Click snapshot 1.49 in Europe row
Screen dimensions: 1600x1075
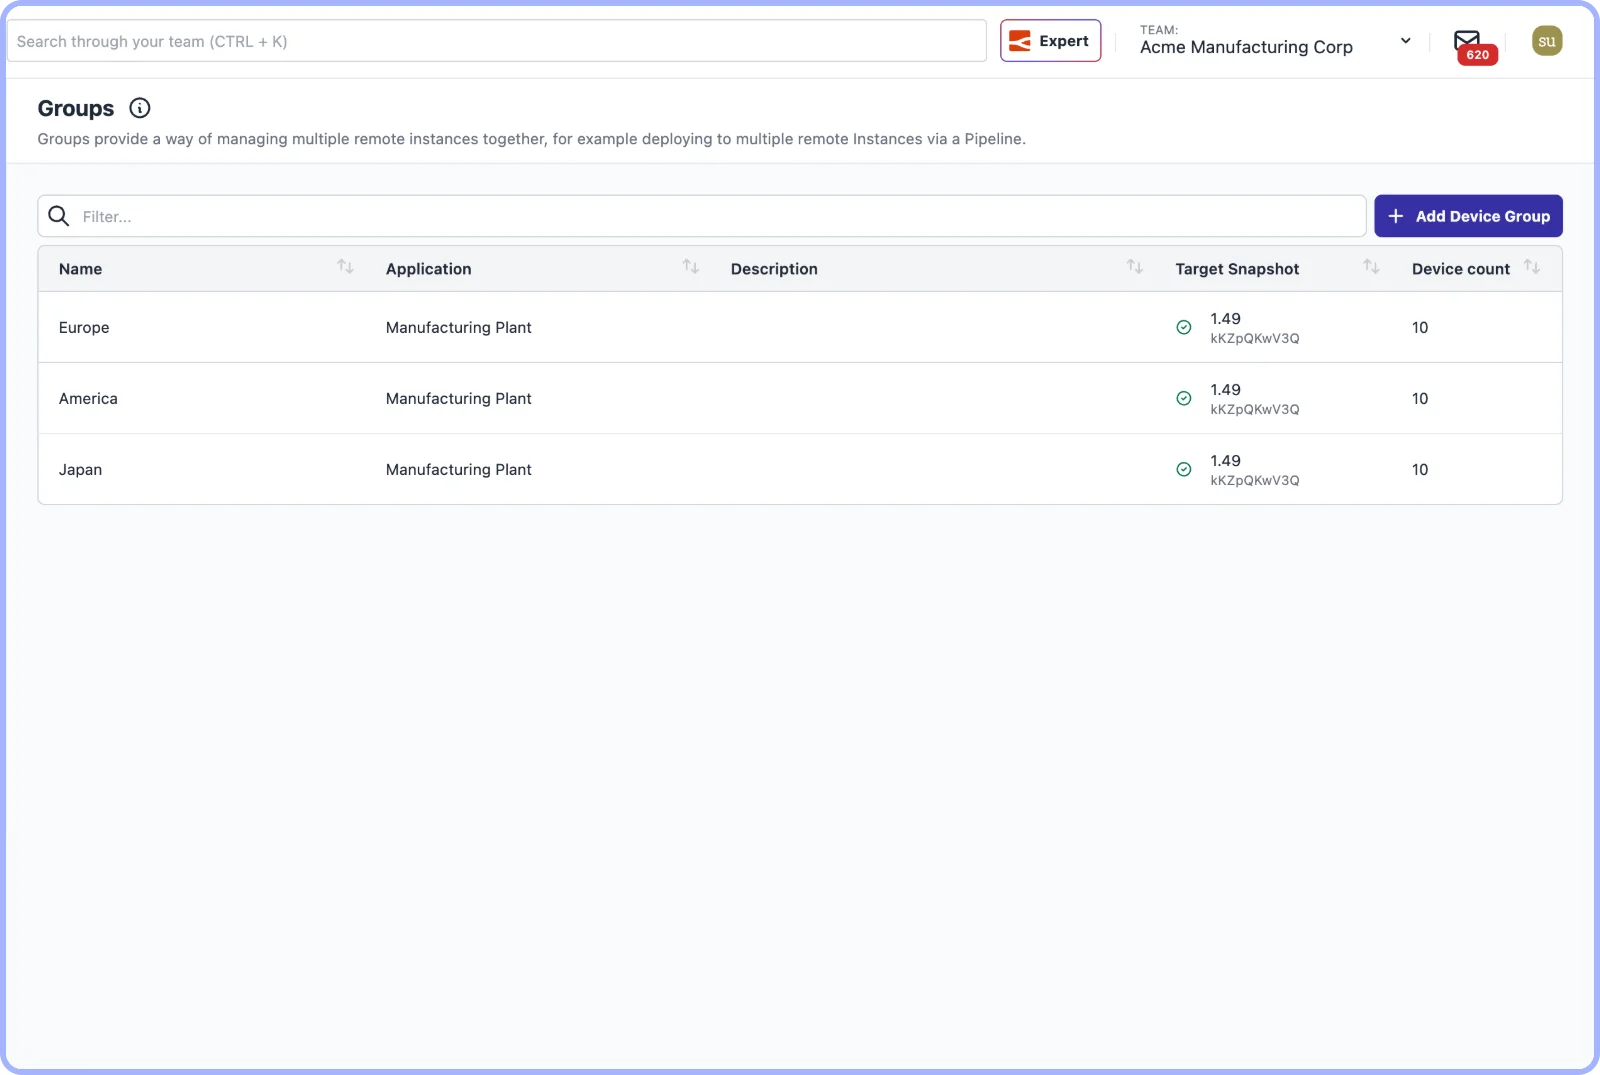coord(1225,319)
